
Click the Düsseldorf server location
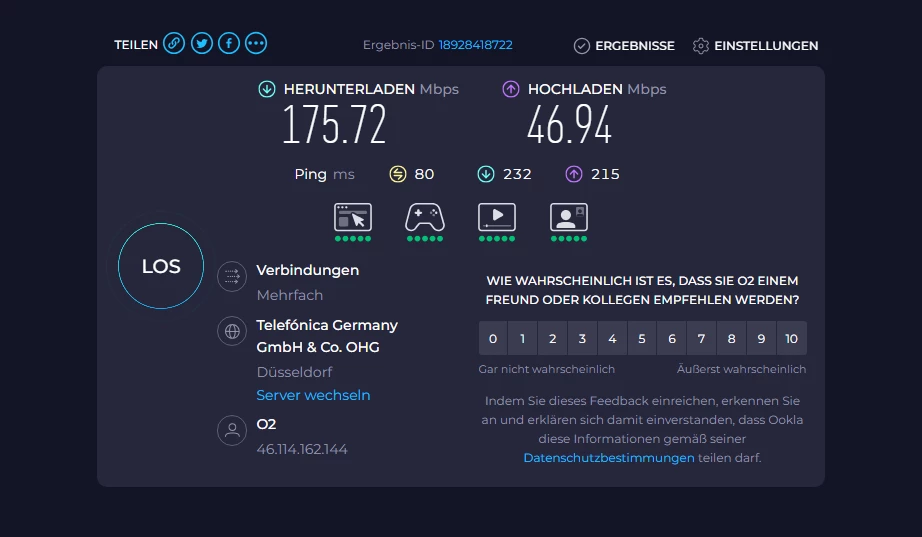click(x=295, y=372)
